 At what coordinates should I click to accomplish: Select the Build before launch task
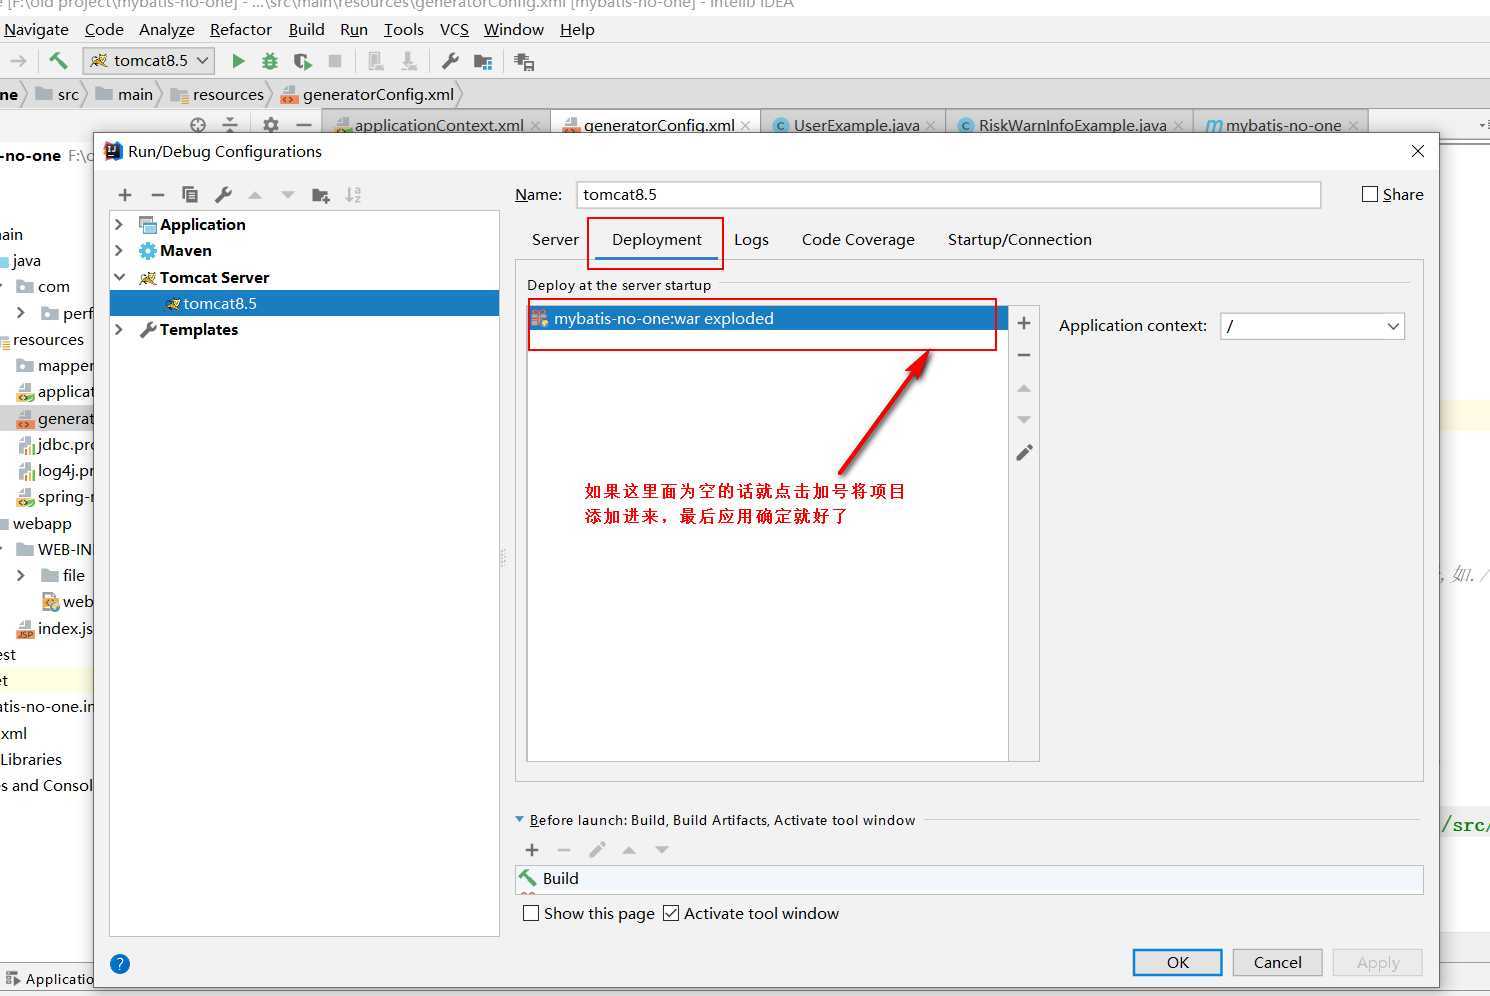pyautogui.click(x=969, y=878)
